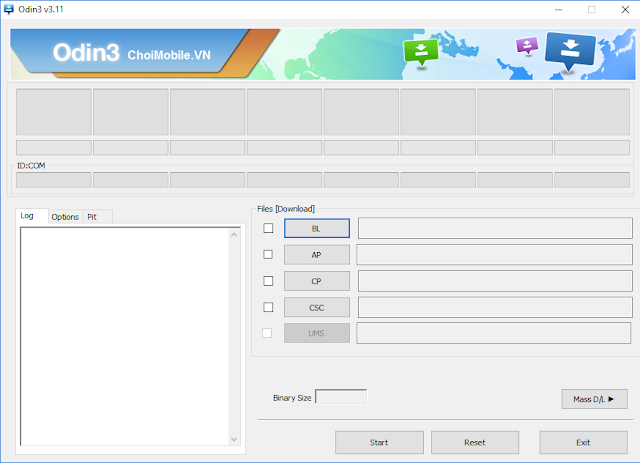Click the log scrollbar up arrow
The height and width of the screenshot is (463, 640).
tap(234, 235)
